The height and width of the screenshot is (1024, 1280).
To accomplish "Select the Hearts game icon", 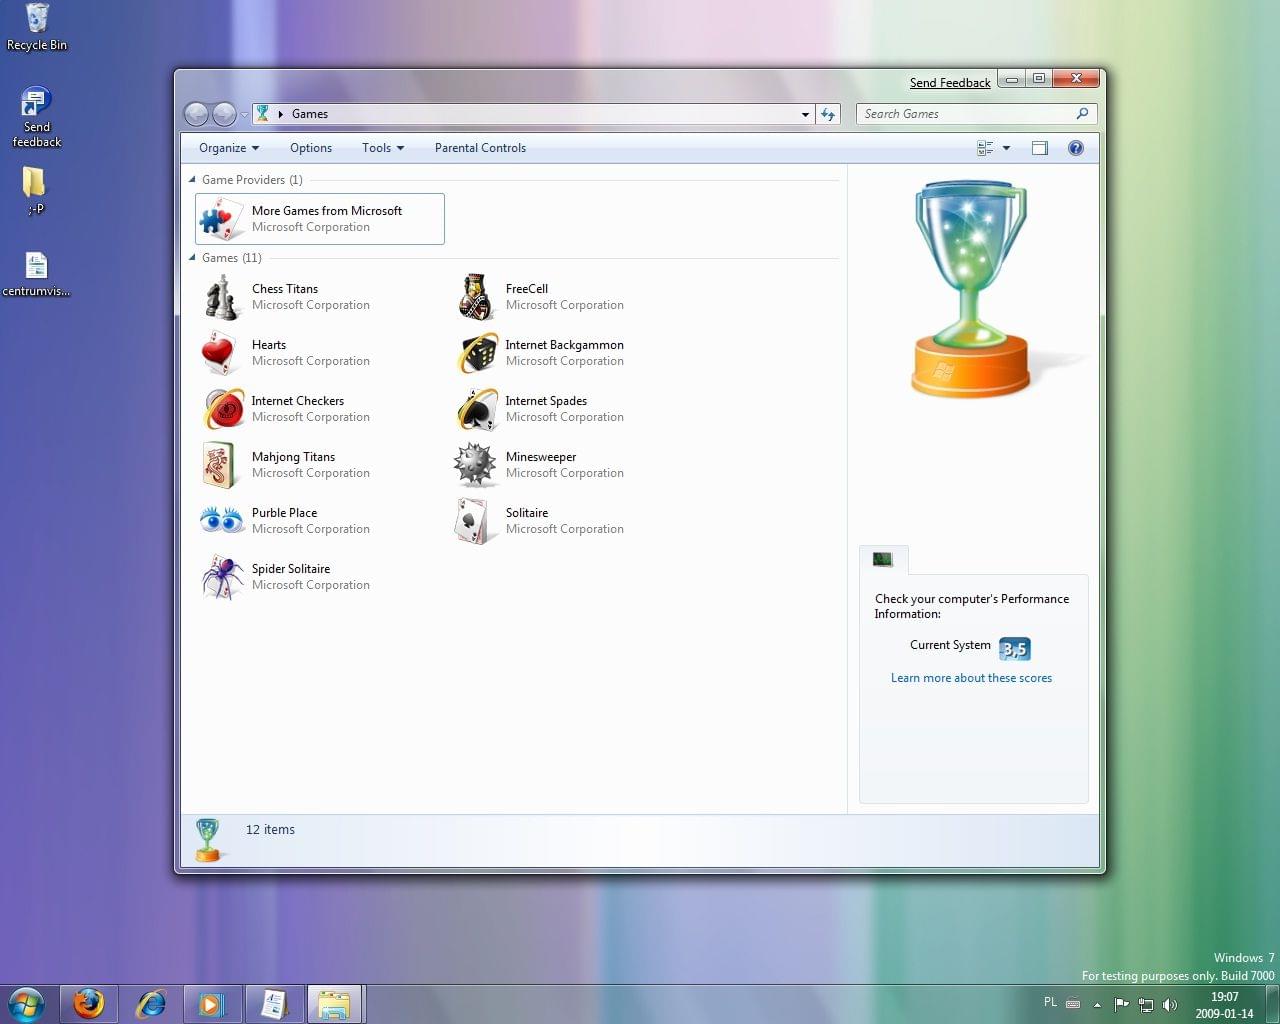I will 220,353.
